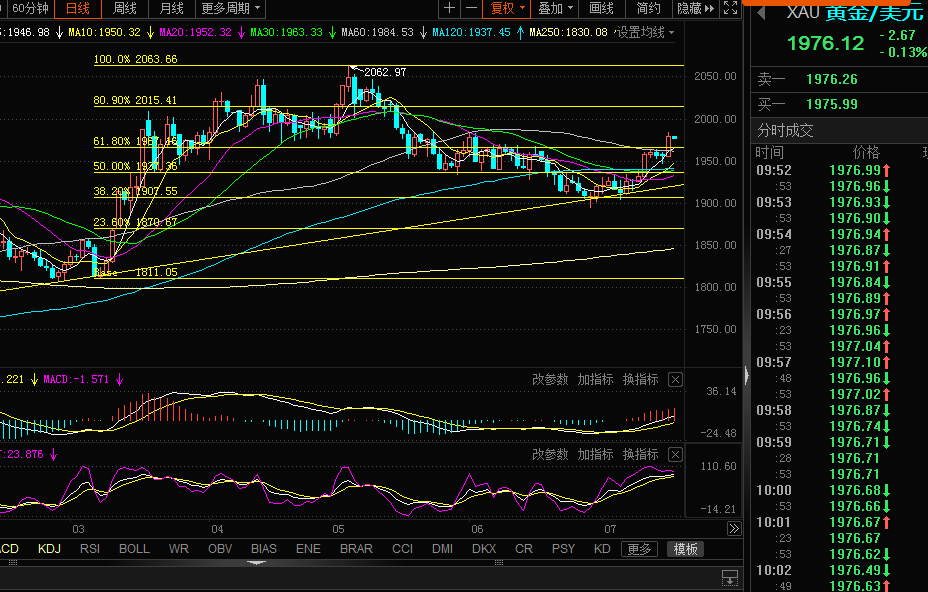Screen dimensions: 928x592
Task: Close the MACD indicator panel
Action: click(675, 380)
